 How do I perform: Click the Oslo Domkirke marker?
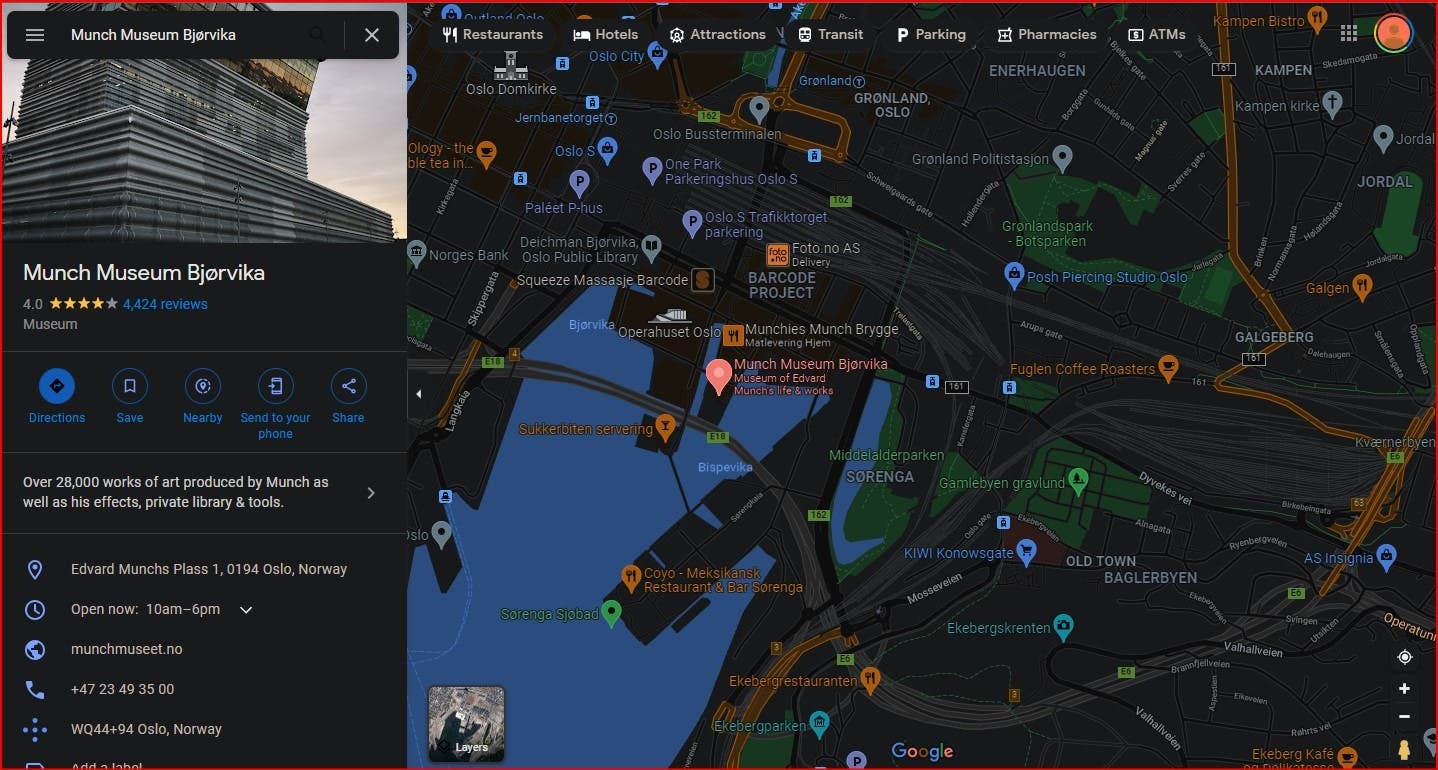510,66
